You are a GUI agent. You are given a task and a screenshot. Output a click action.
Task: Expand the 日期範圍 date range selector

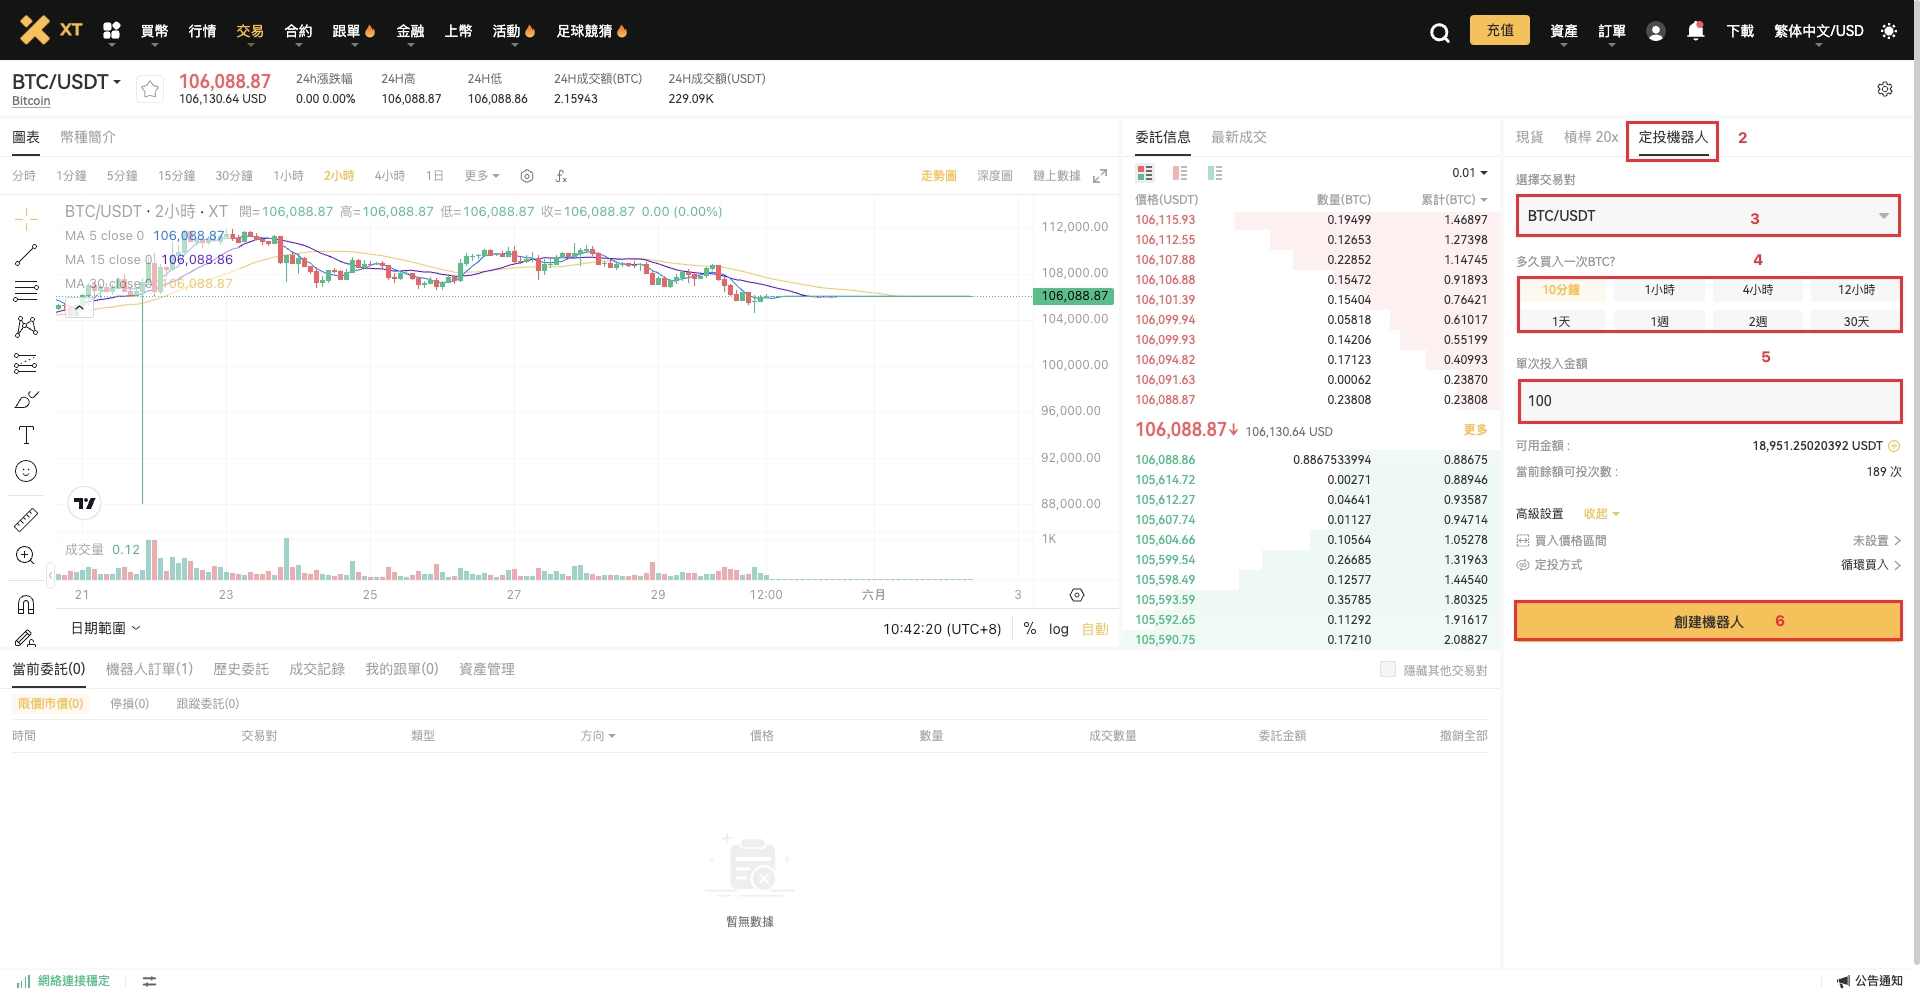(x=105, y=628)
